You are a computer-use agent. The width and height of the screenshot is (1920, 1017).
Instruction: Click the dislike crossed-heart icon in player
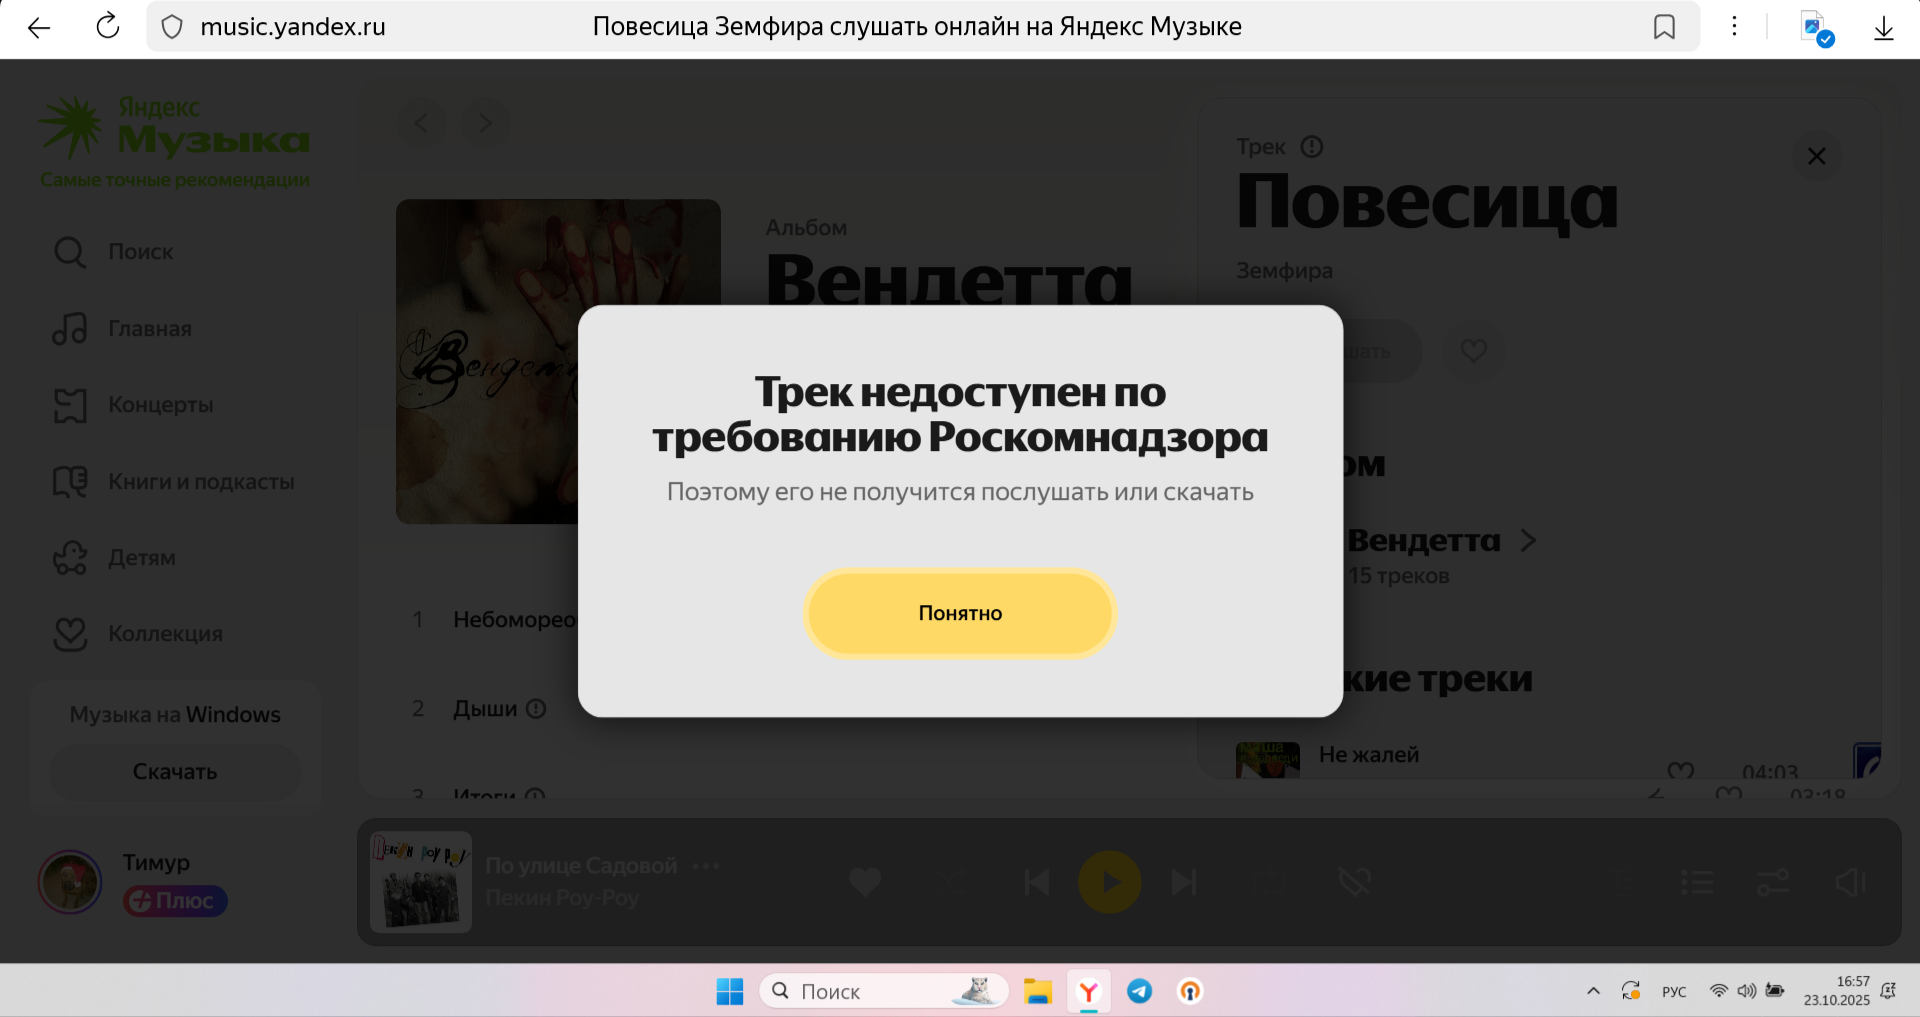[x=1355, y=882]
